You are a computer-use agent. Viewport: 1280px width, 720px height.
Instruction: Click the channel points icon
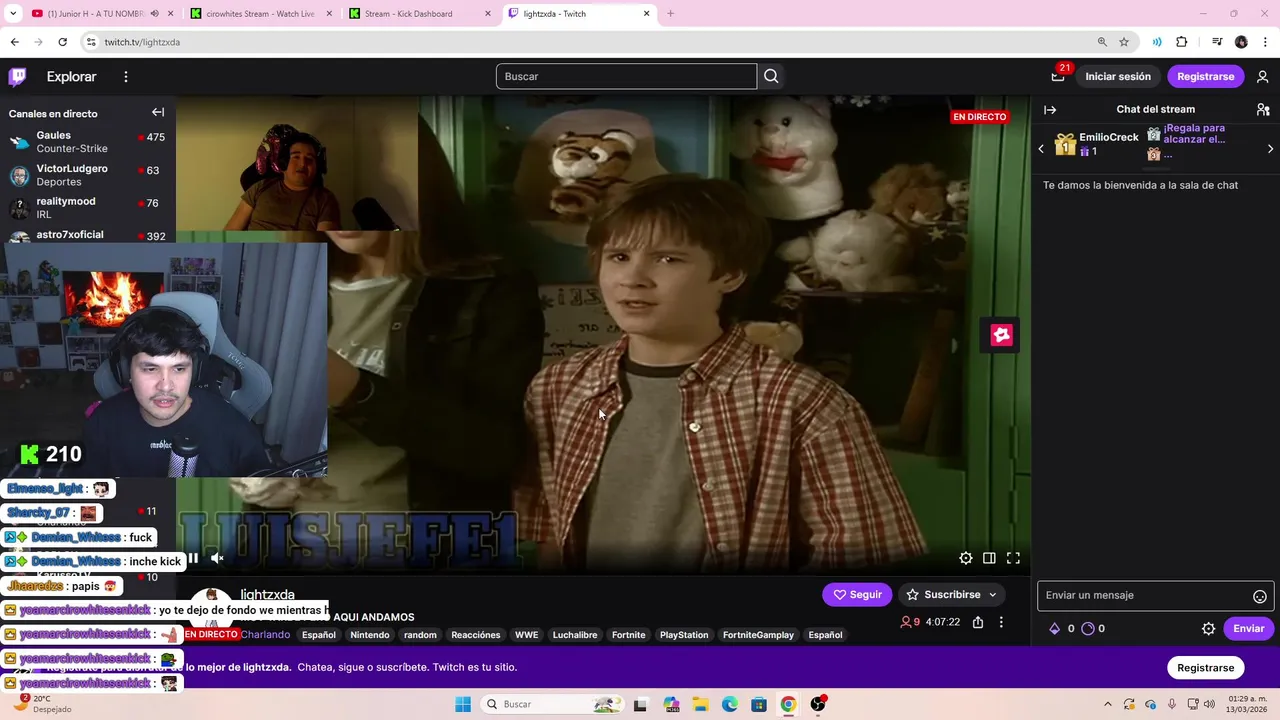[1088, 628]
